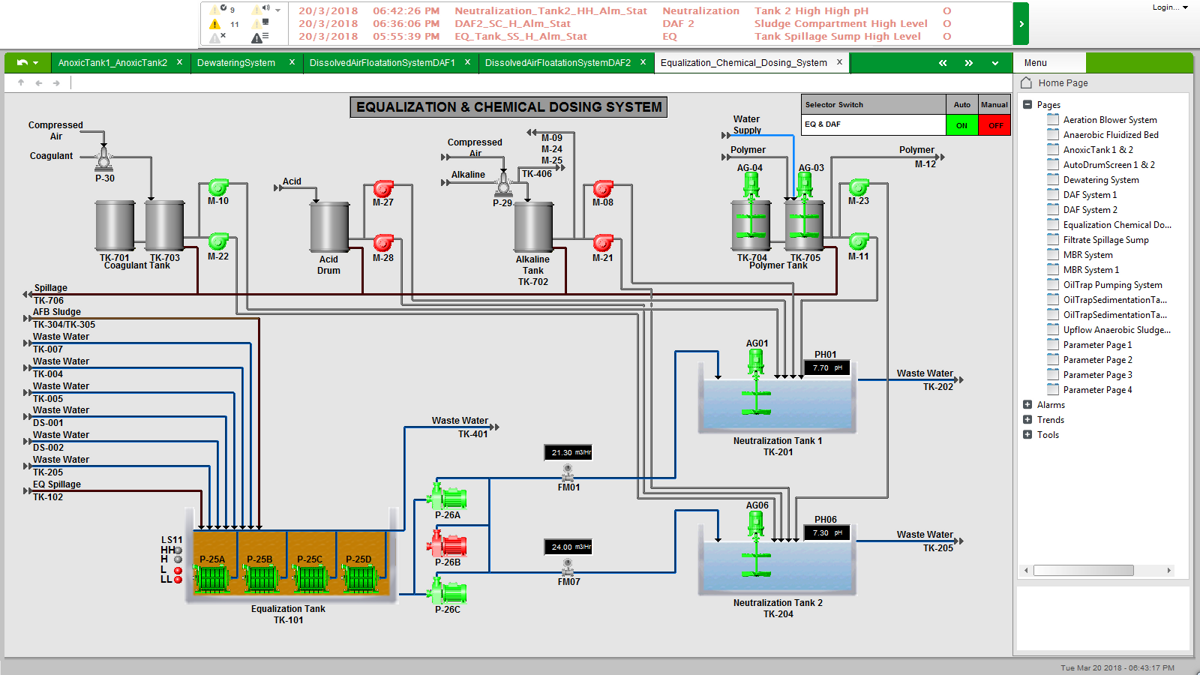1200x675 pixels.
Task: Open the Login menu
Action: click(x=1166, y=6)
